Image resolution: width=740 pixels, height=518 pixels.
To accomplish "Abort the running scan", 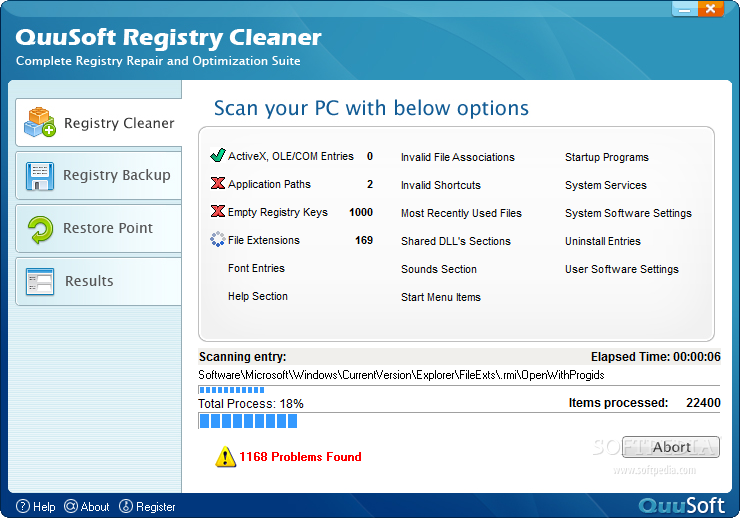I will [671, 447].
